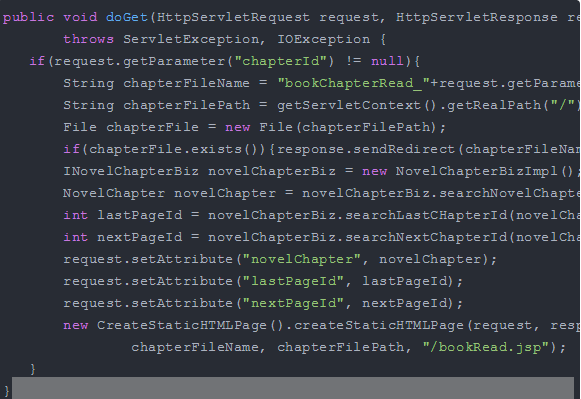581x399 pixels.
Task: Click the CreateStaticHTMLPage() constructor call
Action: point(190,325)
